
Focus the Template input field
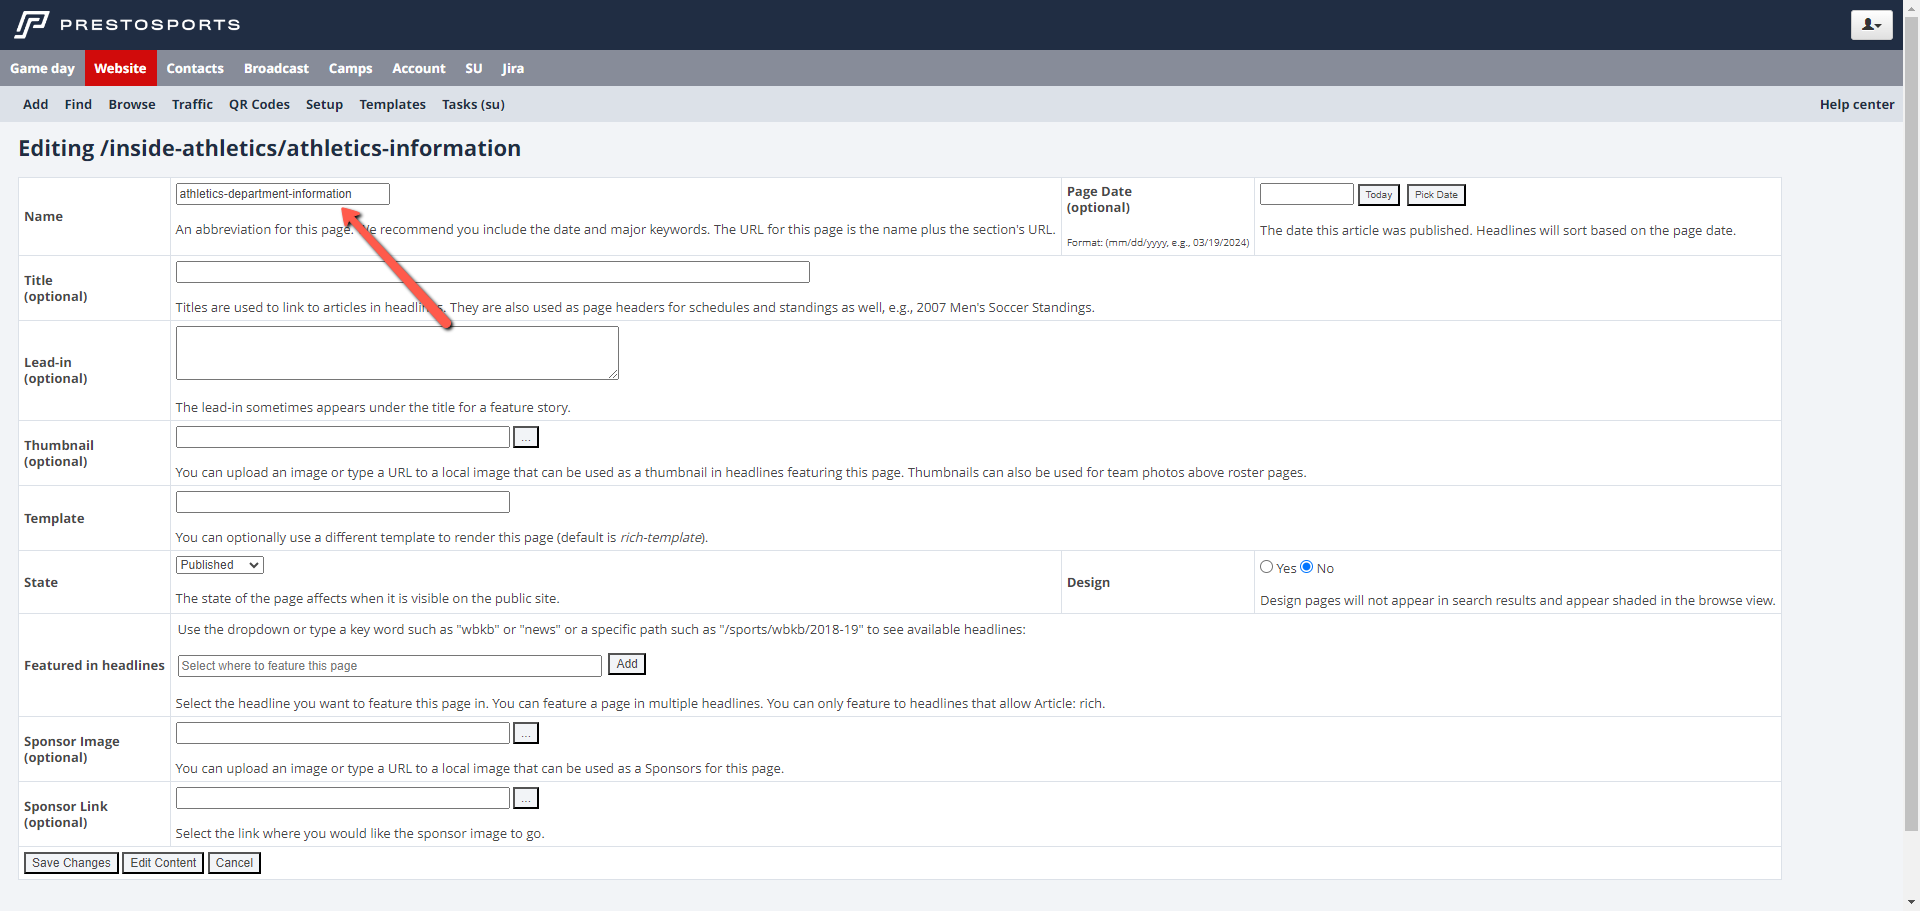pyautogui.click(x=343, y=502)
